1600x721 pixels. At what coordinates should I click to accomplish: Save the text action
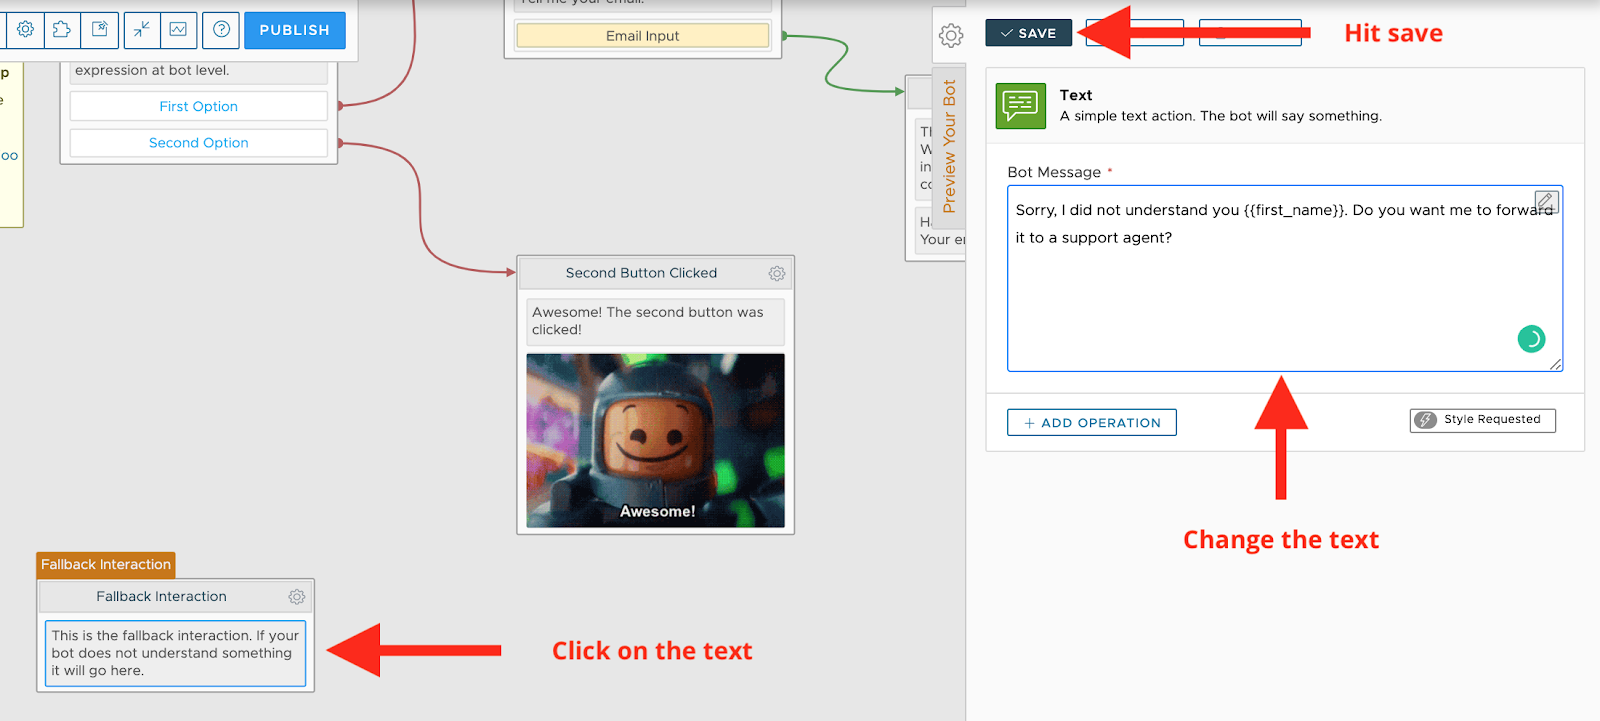1028,33
